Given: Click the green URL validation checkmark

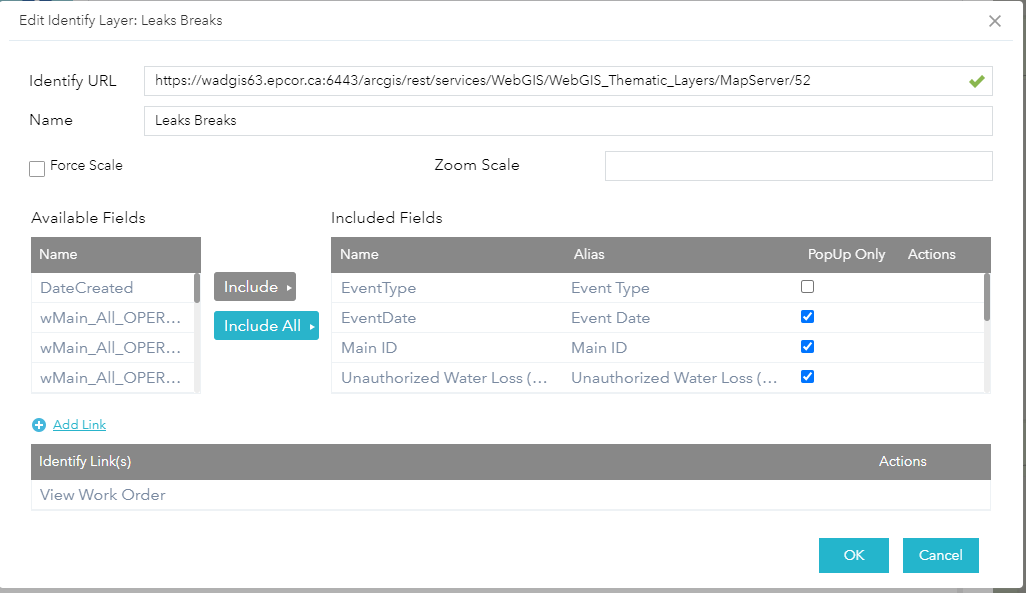Looking at the screenshot, I should pyautogui.click(x=977, y=81).
